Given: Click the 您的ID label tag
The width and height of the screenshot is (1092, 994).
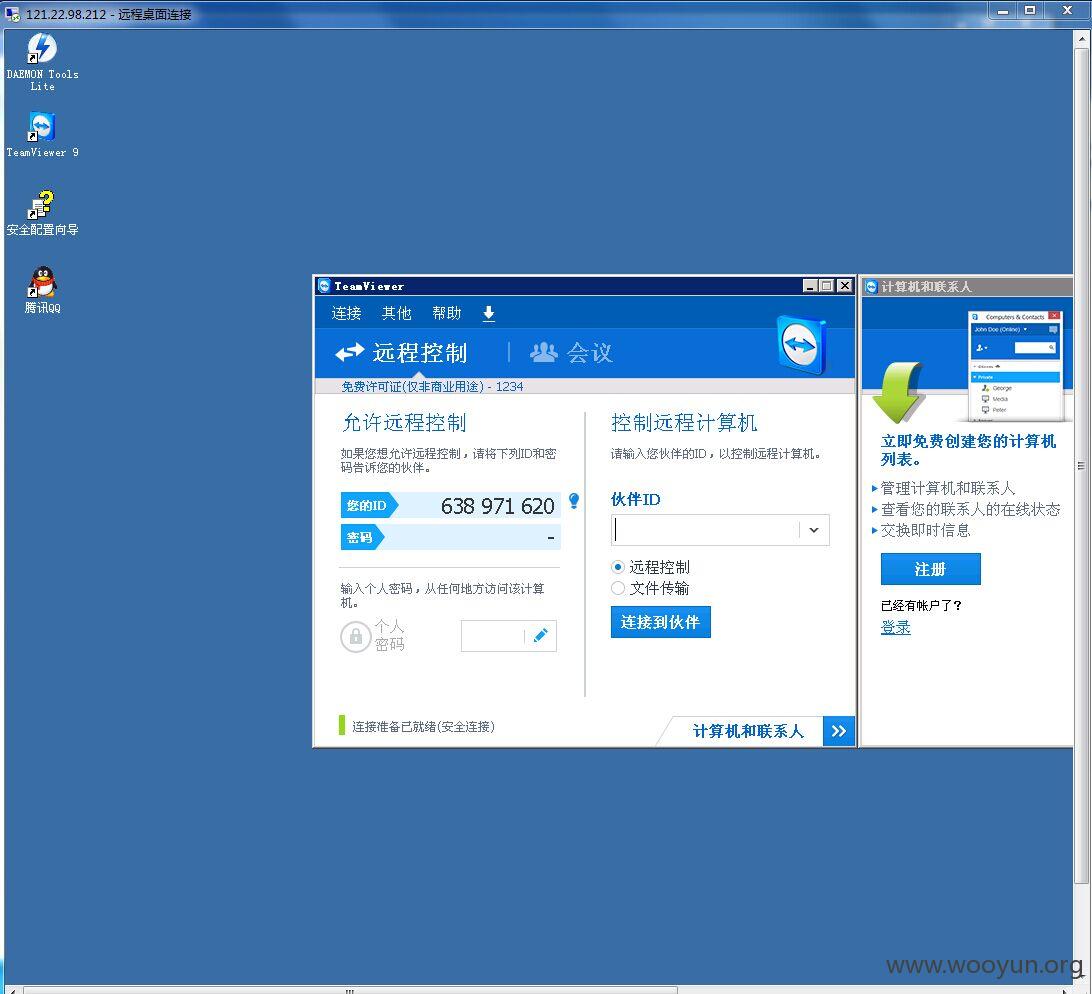Looking at the screenshot, I should tap(367, 506).
